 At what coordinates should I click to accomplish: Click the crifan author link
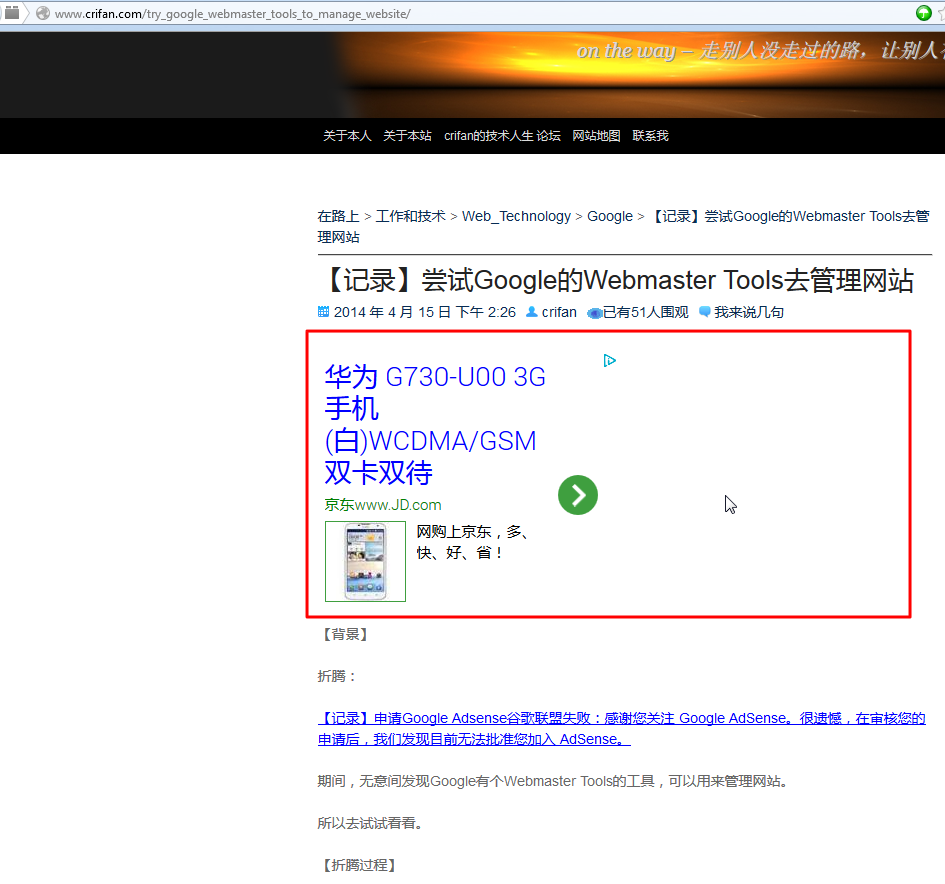click(x=559, y=312)
